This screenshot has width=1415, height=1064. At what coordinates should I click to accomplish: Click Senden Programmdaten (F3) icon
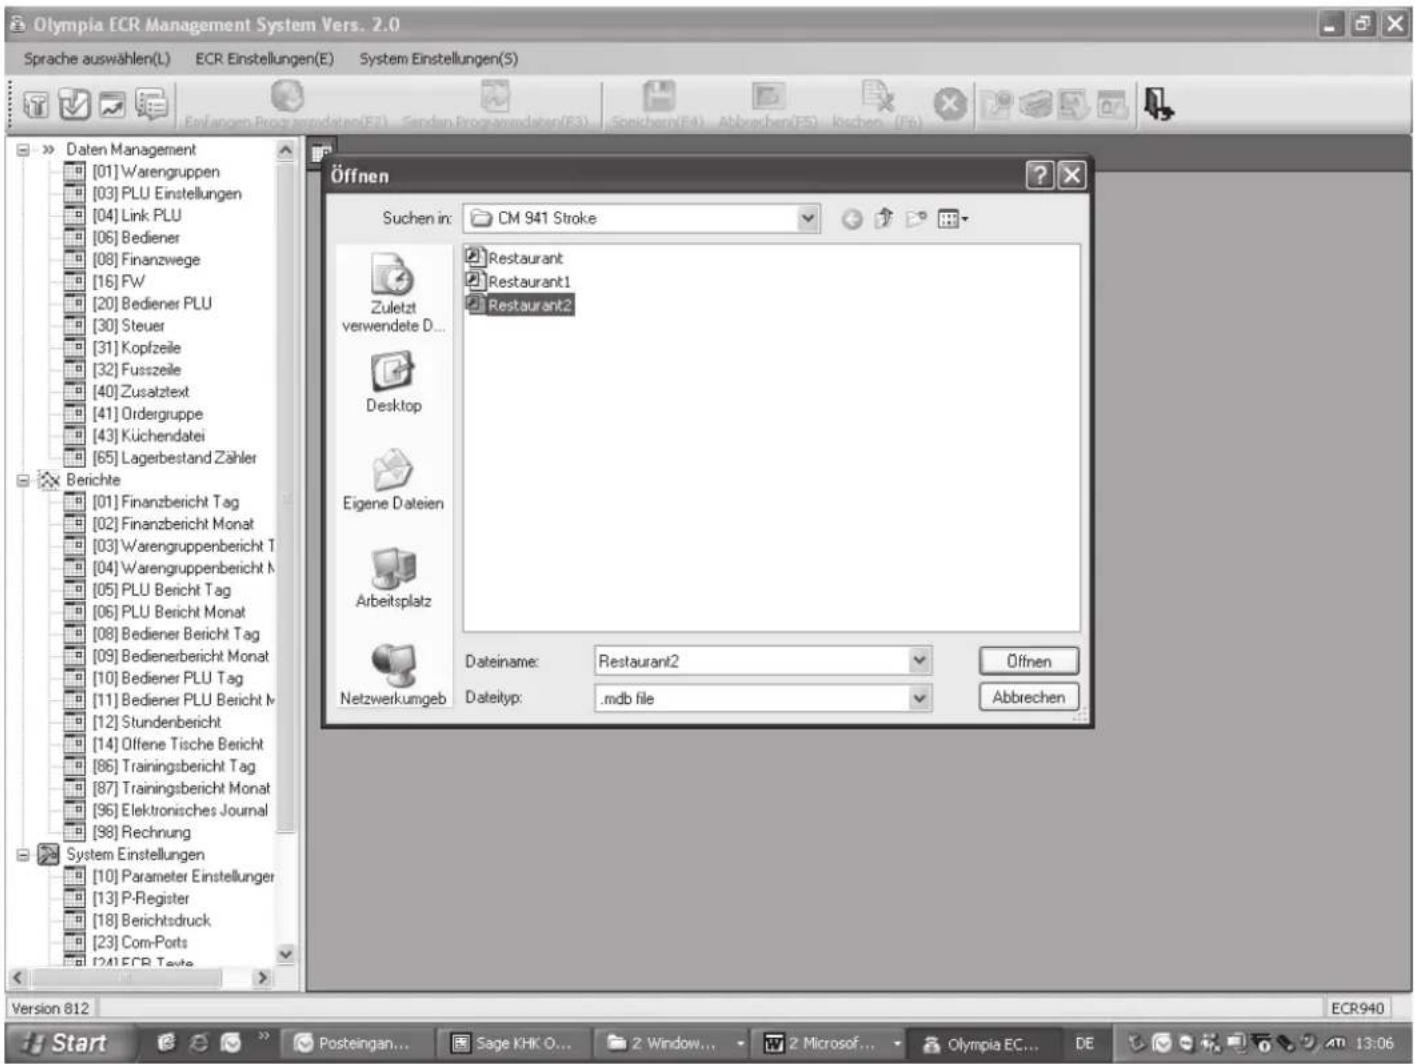click(495, 96)
